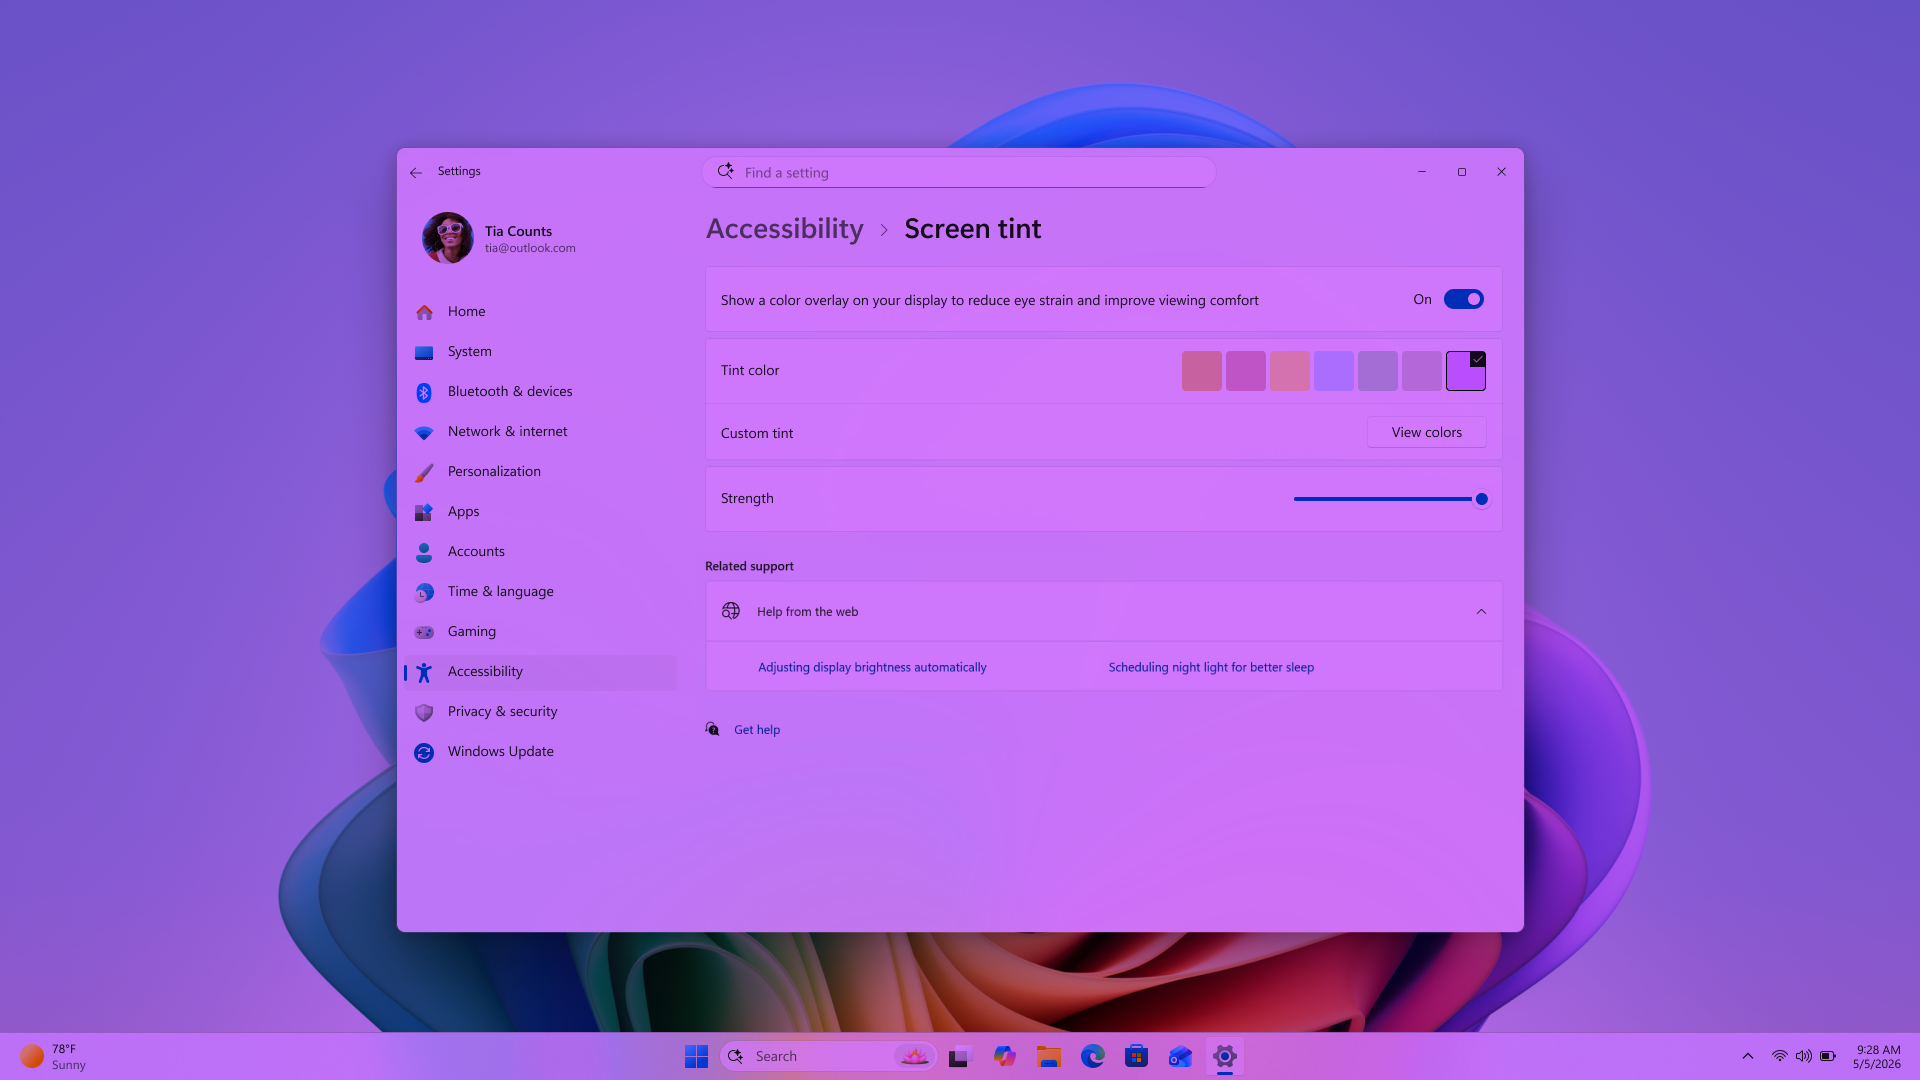Click Tia Counts profile picture
This screenshot has height=1080, width=1920.
[448, 238]
